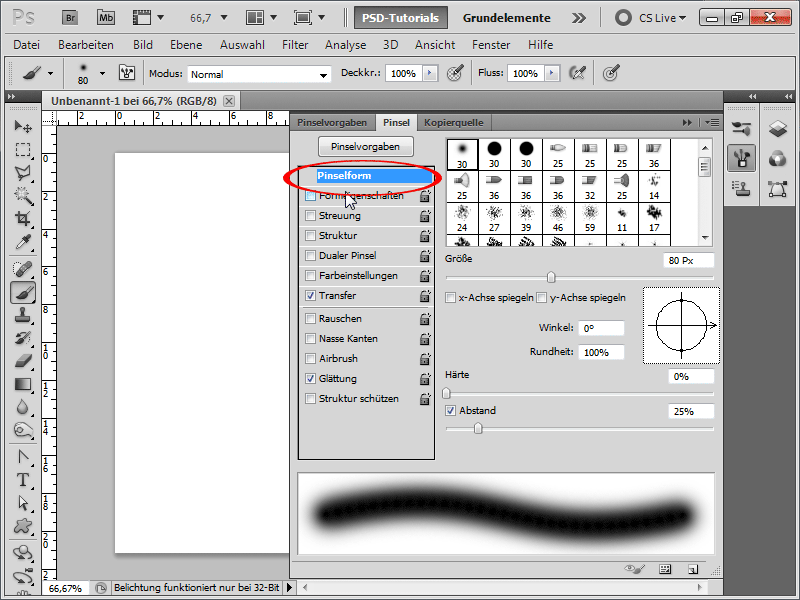Open the Datei menu
The width and height of the screenshot is (800, 600).
27,45
